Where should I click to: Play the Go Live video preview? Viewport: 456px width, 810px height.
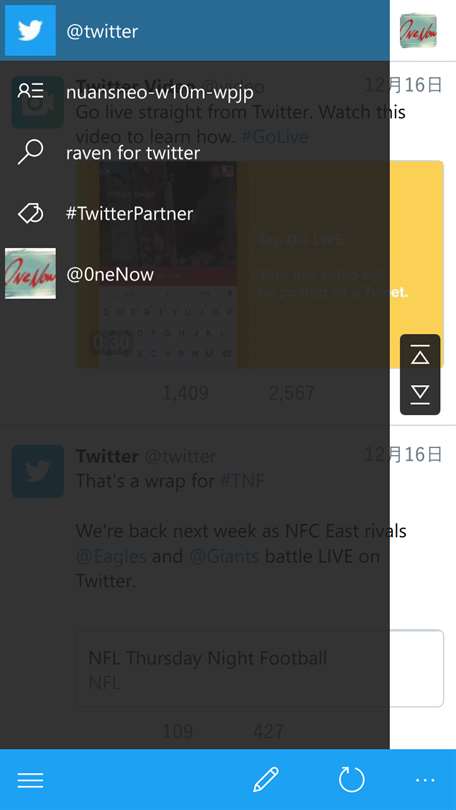coord(260,264)
